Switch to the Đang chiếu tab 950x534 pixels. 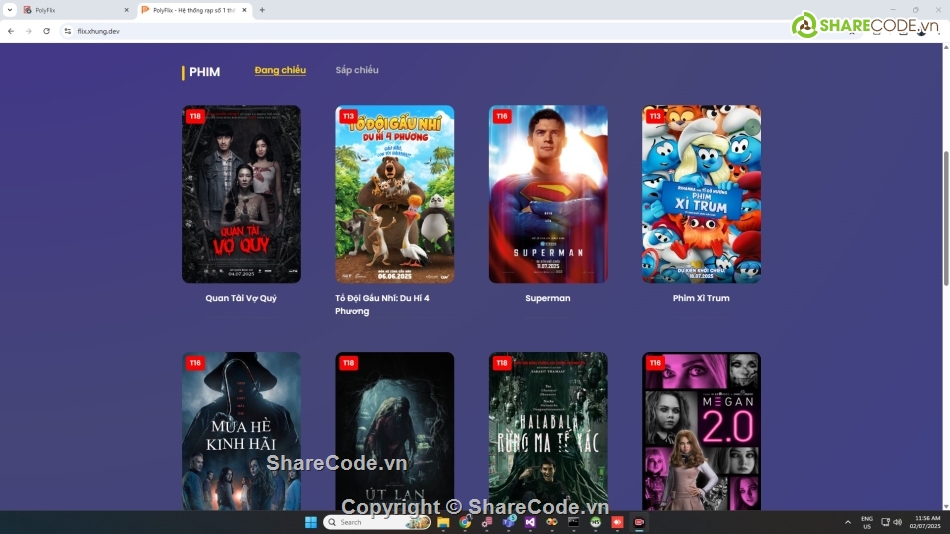280,70
